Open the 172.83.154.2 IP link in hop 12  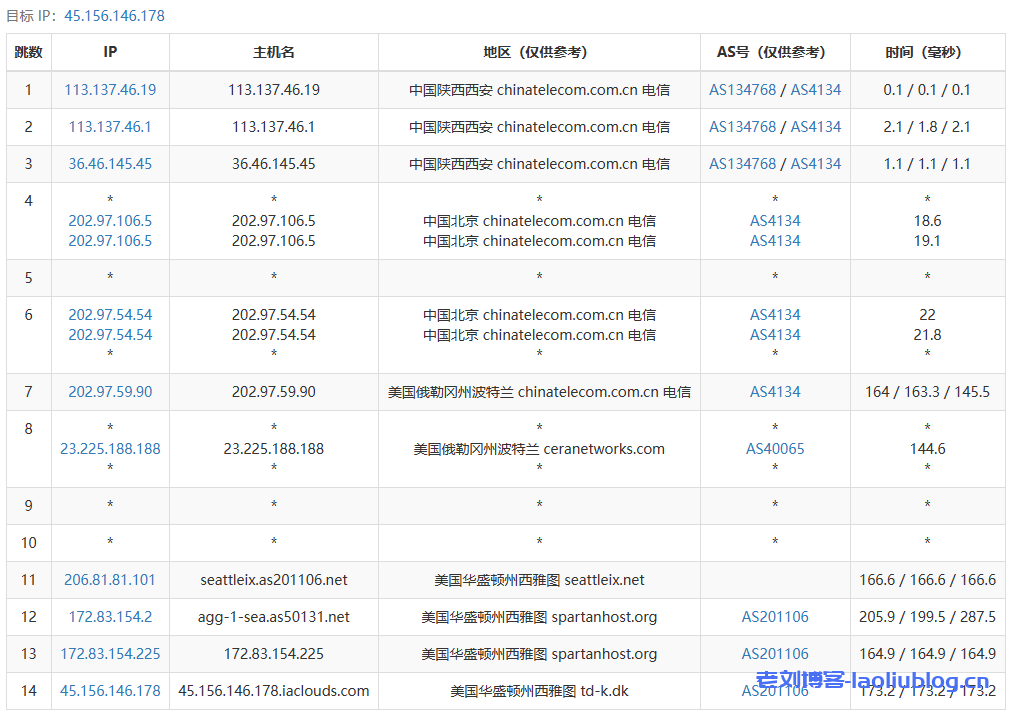click(x=110, y=617)
